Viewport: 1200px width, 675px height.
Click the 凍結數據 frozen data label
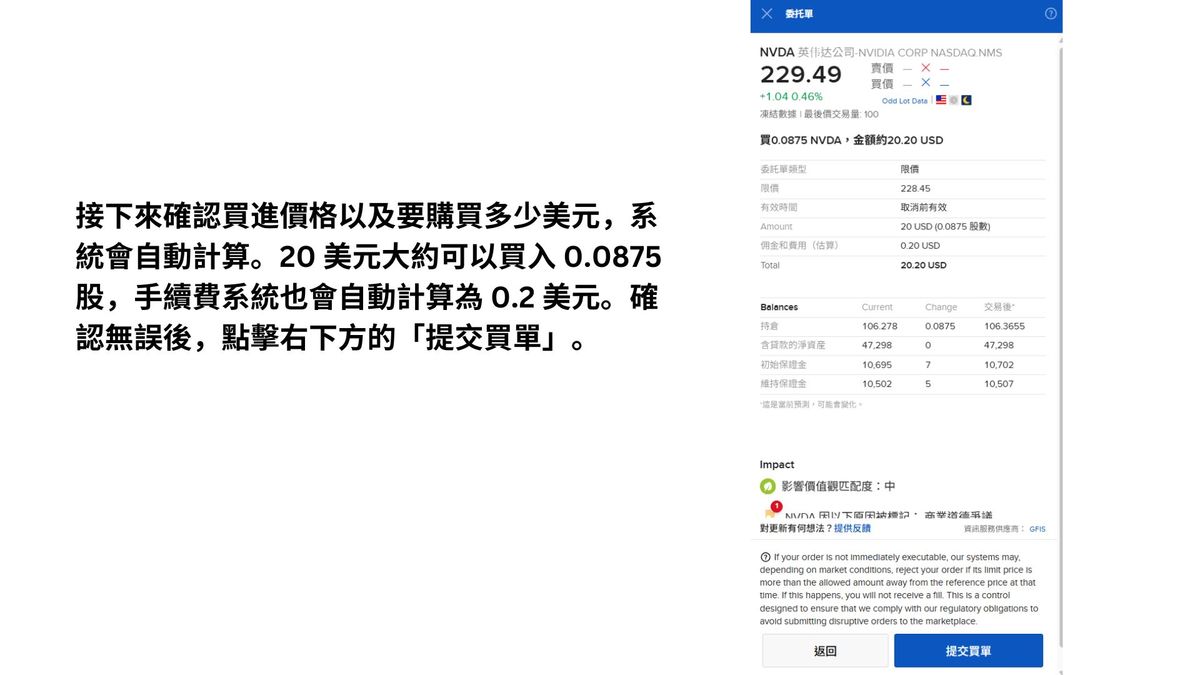point(779,114)
